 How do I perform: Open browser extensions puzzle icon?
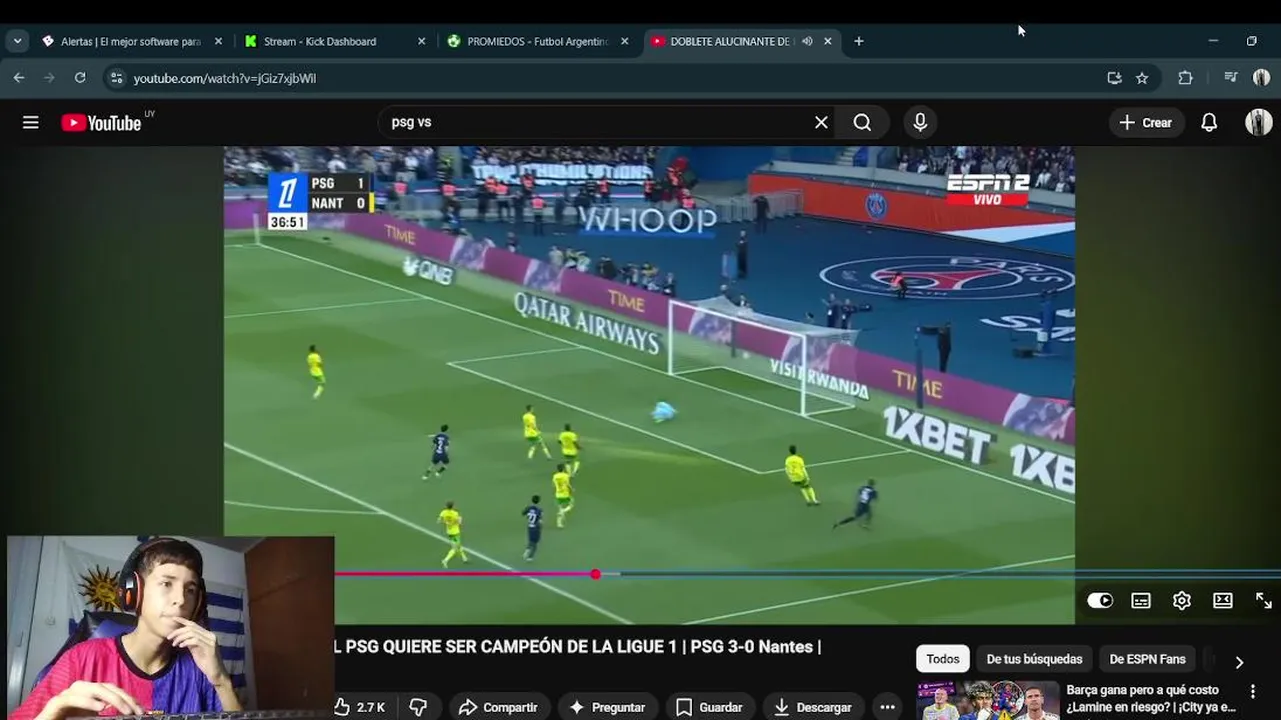(x=1185, y=78)
